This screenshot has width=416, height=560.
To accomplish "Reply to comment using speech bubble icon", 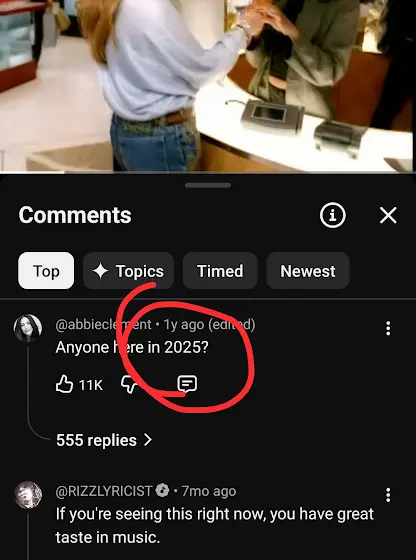I will pyautogui.click(x=187, y=384).
